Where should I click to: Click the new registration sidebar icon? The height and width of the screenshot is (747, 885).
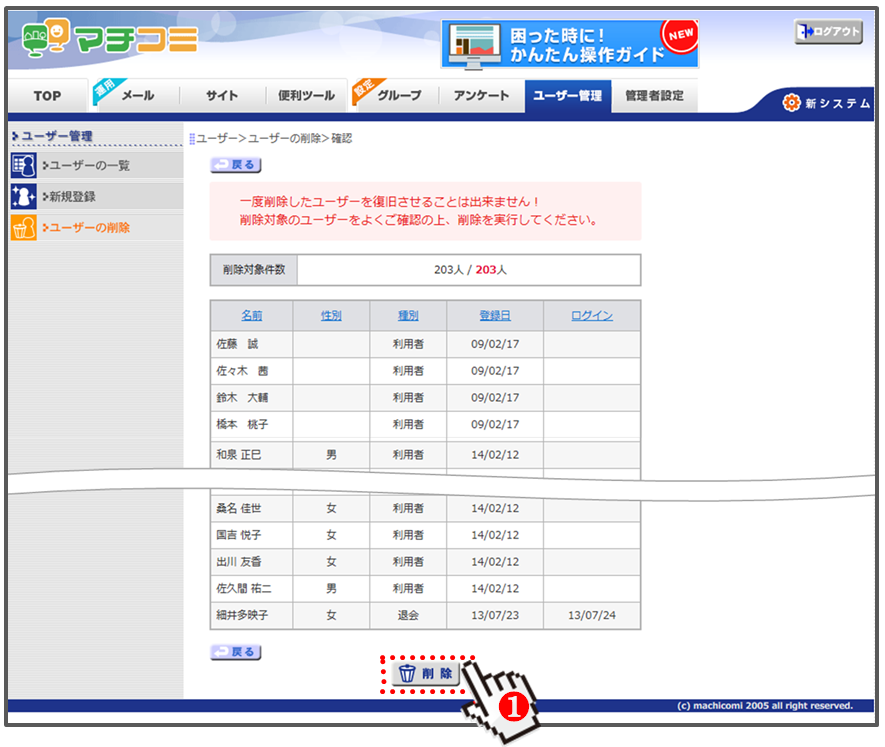click(x=23, y=197)
